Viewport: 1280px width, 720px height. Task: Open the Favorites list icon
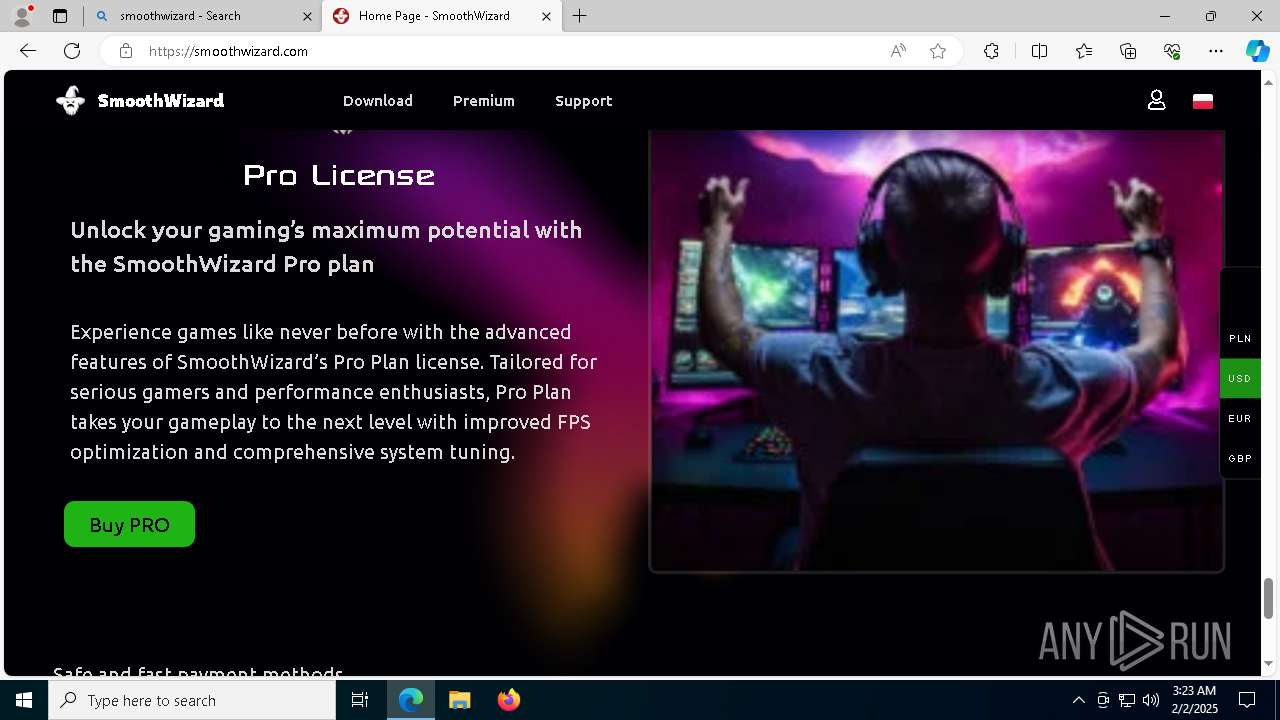point(1084,51)
